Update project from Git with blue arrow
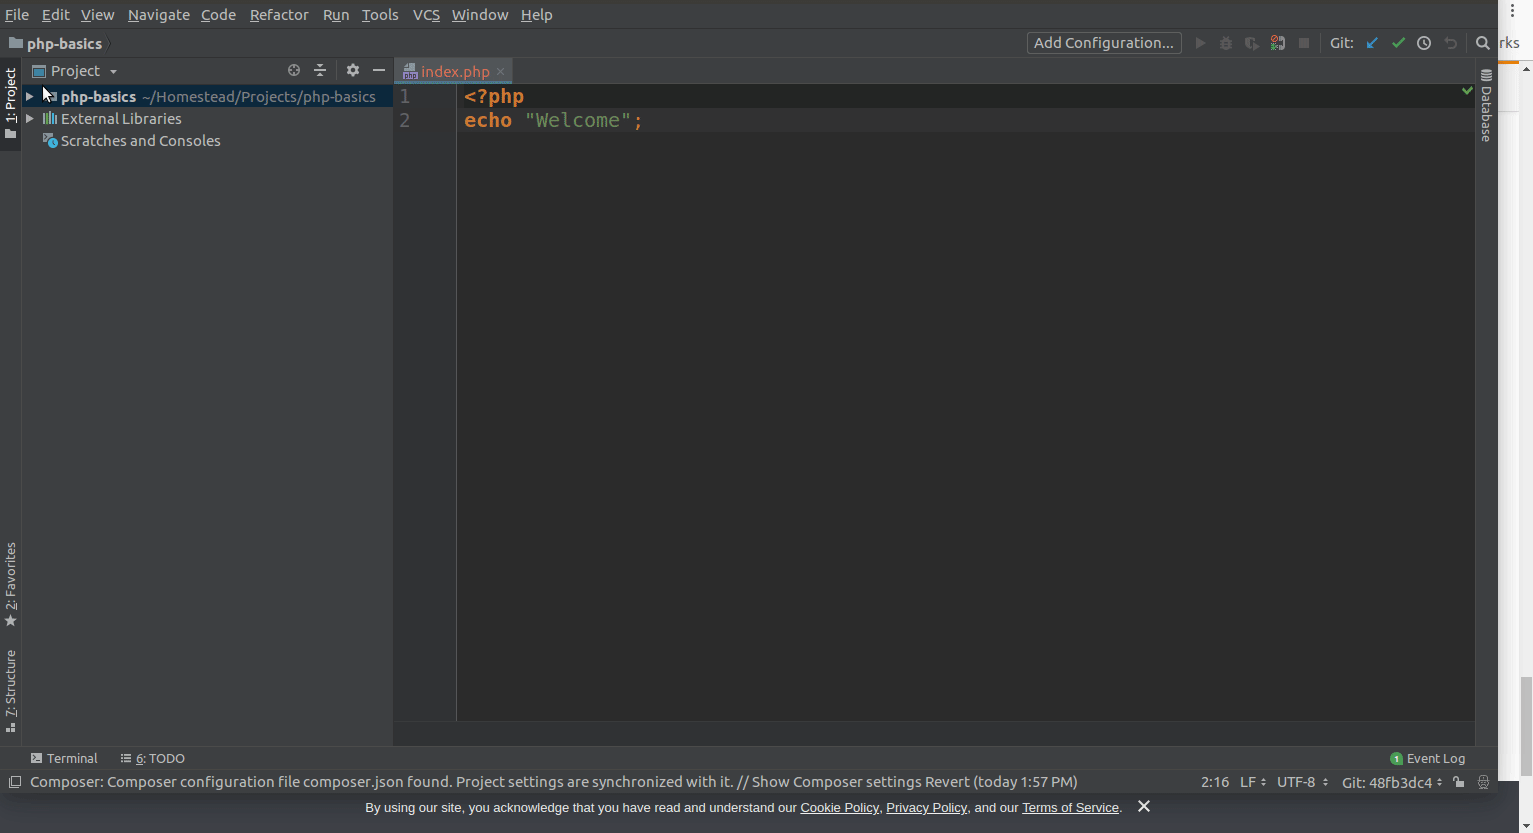 click(x=1371, y=43)
